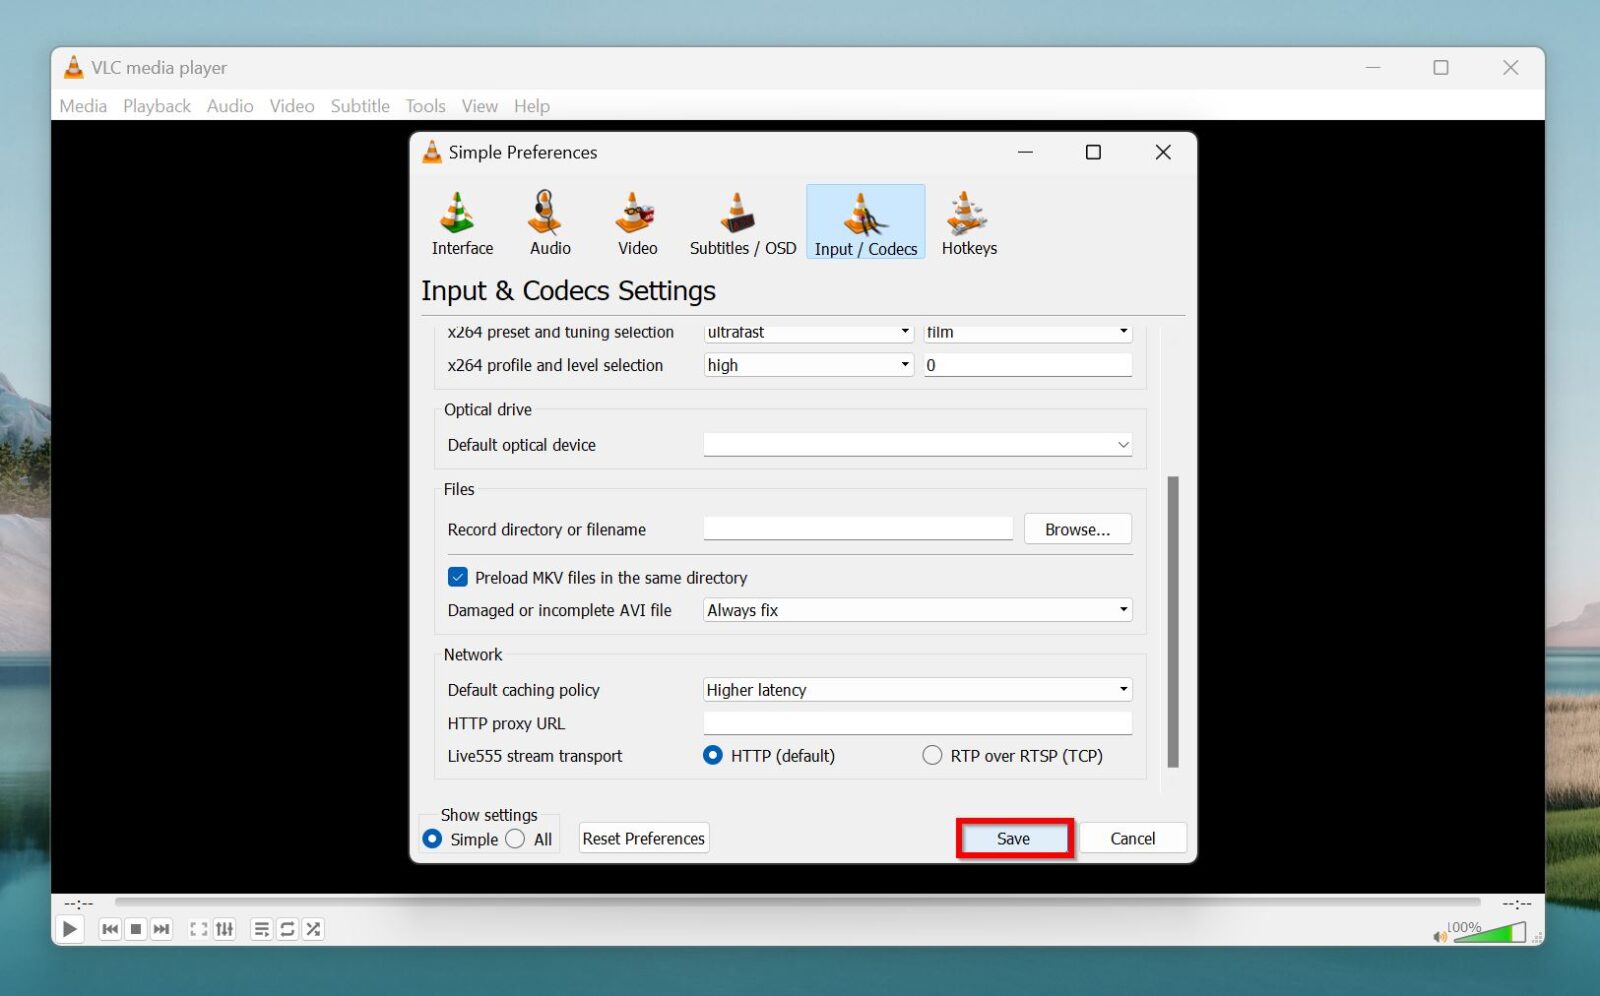Click Reset Preferences
Image resolution: width=1600 pixels, height=996 pixels.
pyautogui.click(x=643, y=838)
